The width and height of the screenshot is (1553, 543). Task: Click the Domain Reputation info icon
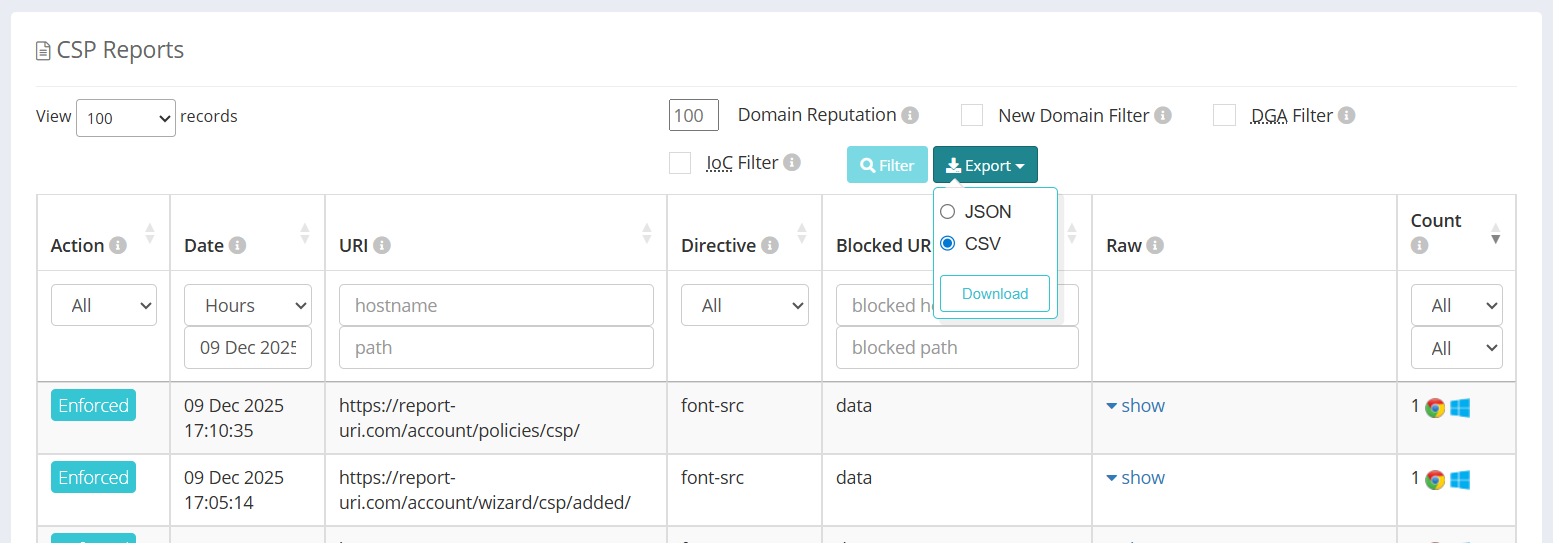[910, 116]
